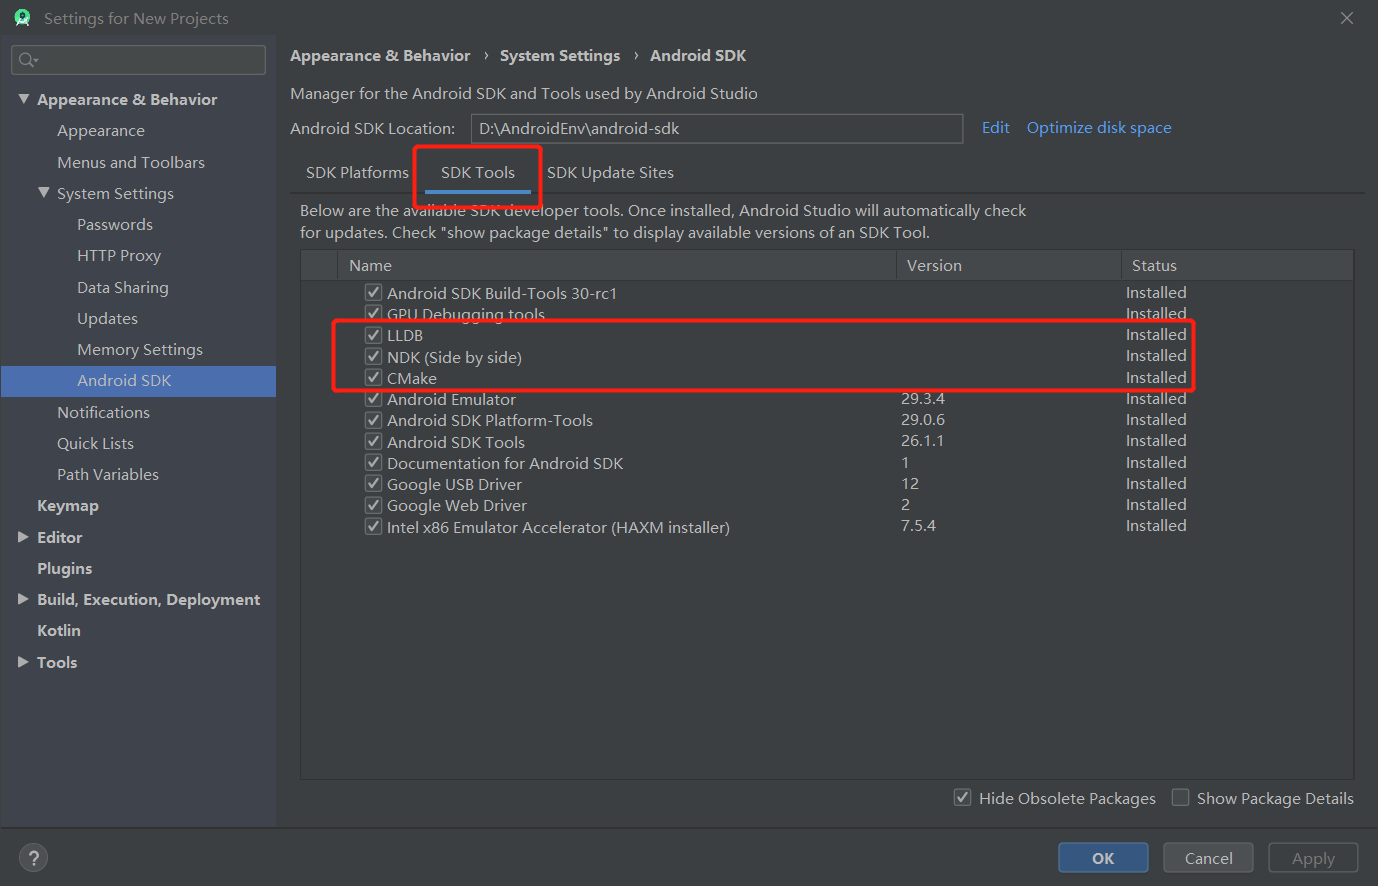Collapse the System Settings tree node
Viewport: 1378px width, 886px height.
coord(43,193)
